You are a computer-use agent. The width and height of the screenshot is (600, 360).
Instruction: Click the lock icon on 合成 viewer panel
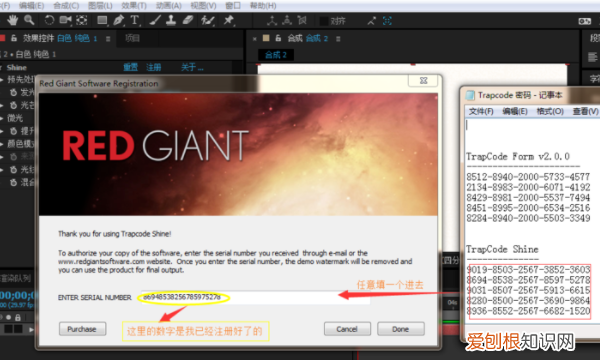(278, 38)
